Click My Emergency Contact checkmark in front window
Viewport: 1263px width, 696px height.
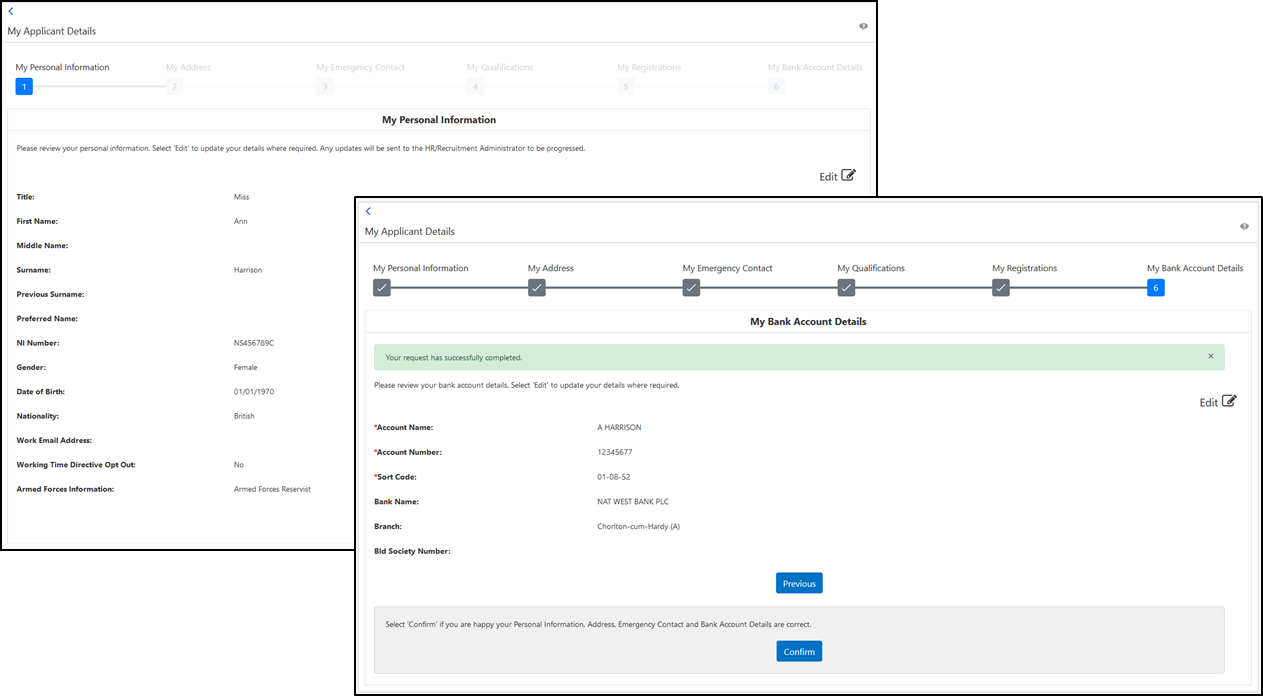[x=691, y=288]
